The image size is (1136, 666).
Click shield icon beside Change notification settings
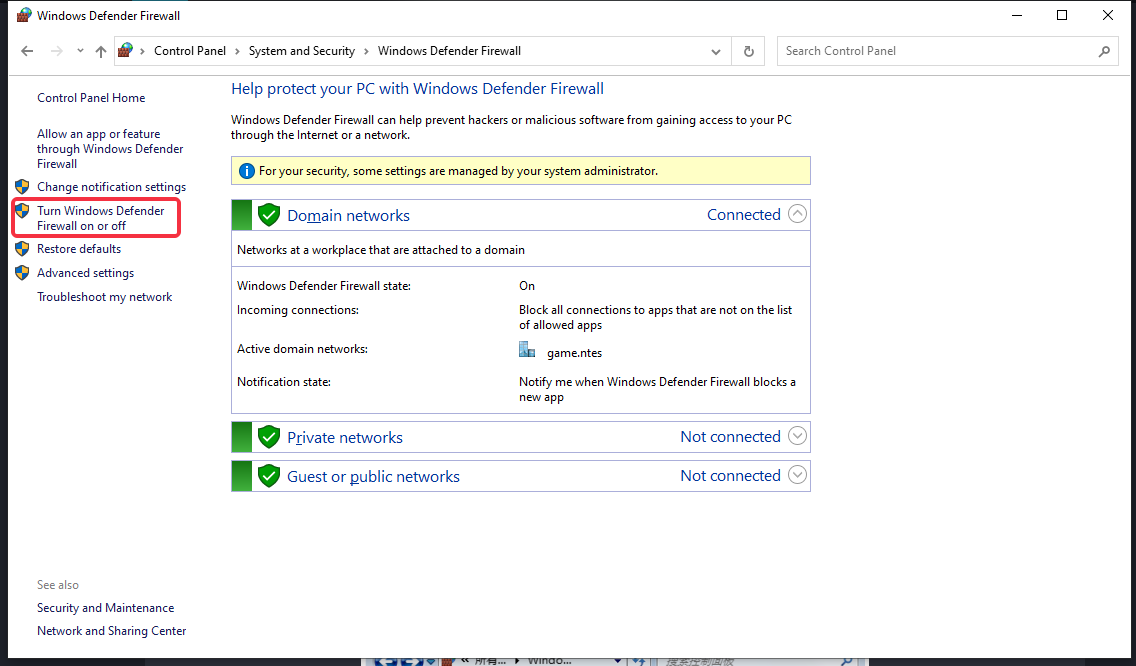(x=22, y=186)
